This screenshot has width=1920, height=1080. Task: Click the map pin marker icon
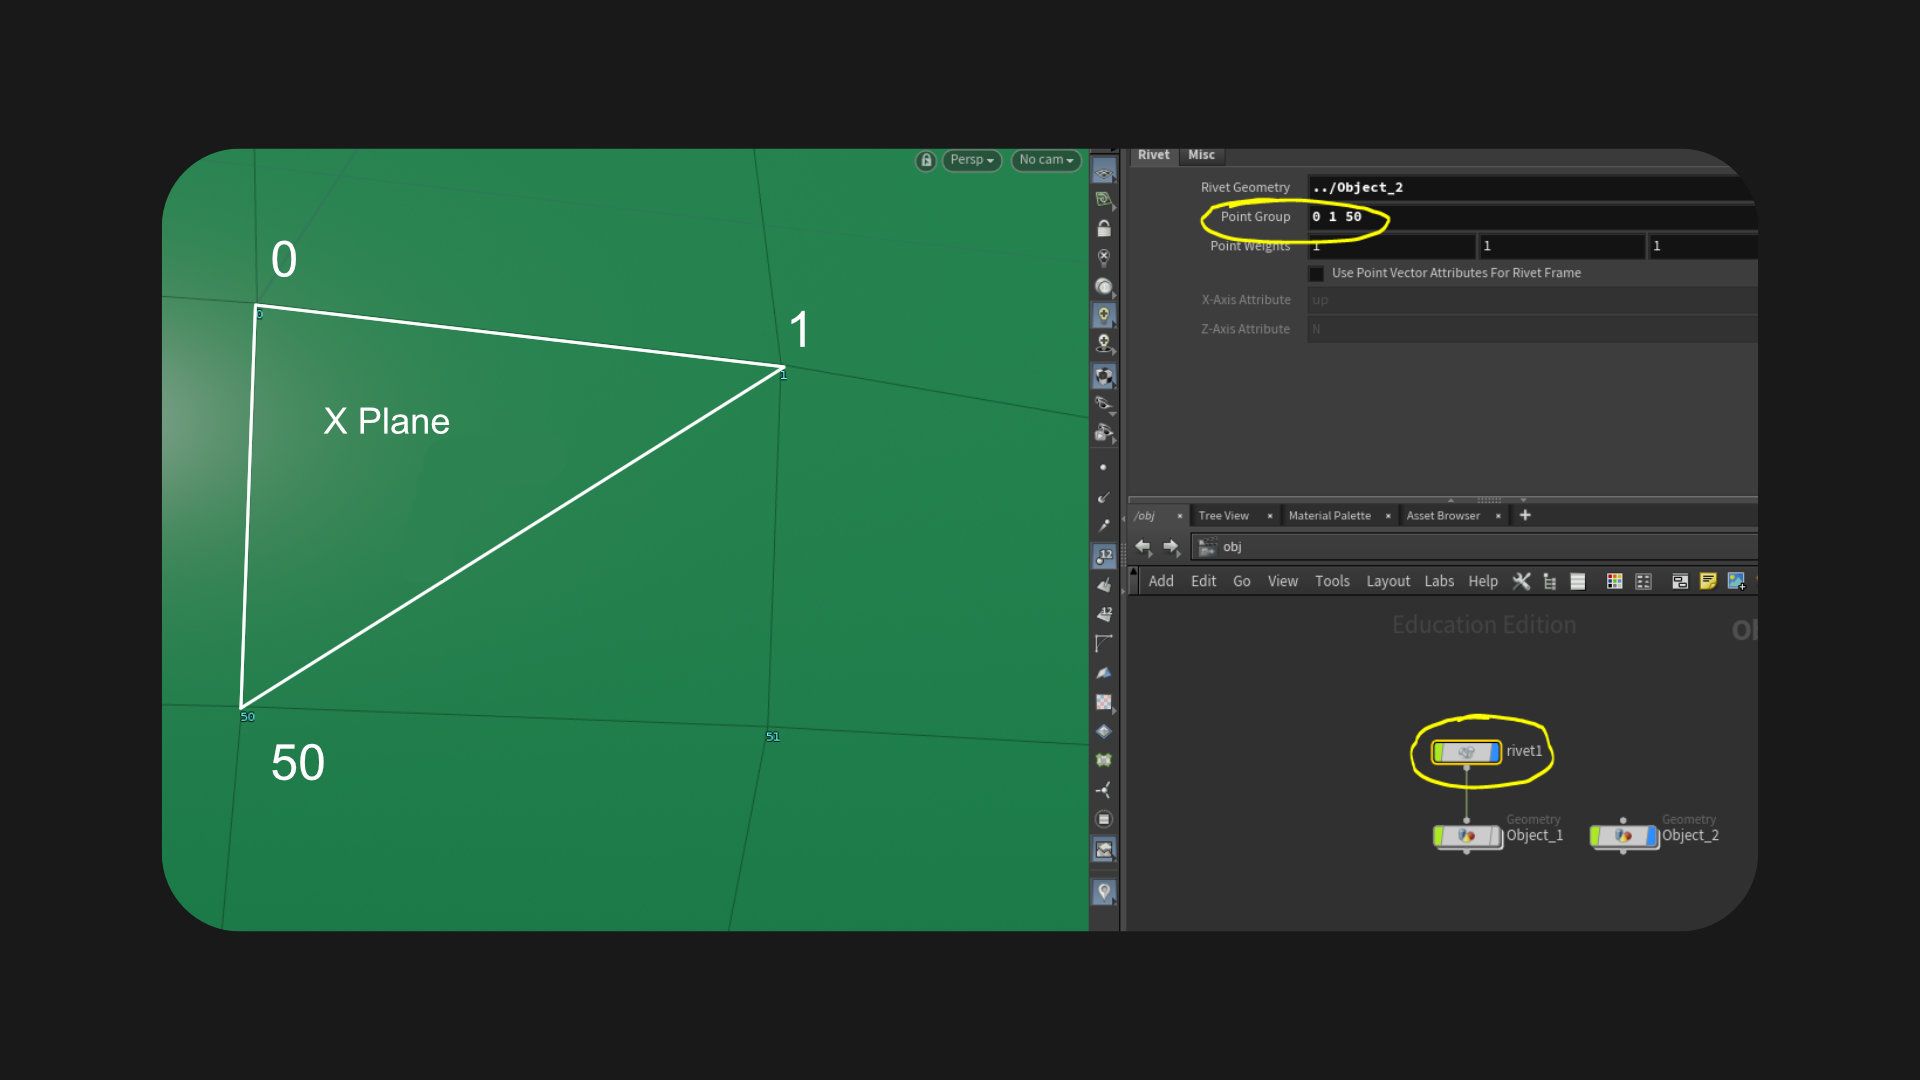pos(1104,892)
